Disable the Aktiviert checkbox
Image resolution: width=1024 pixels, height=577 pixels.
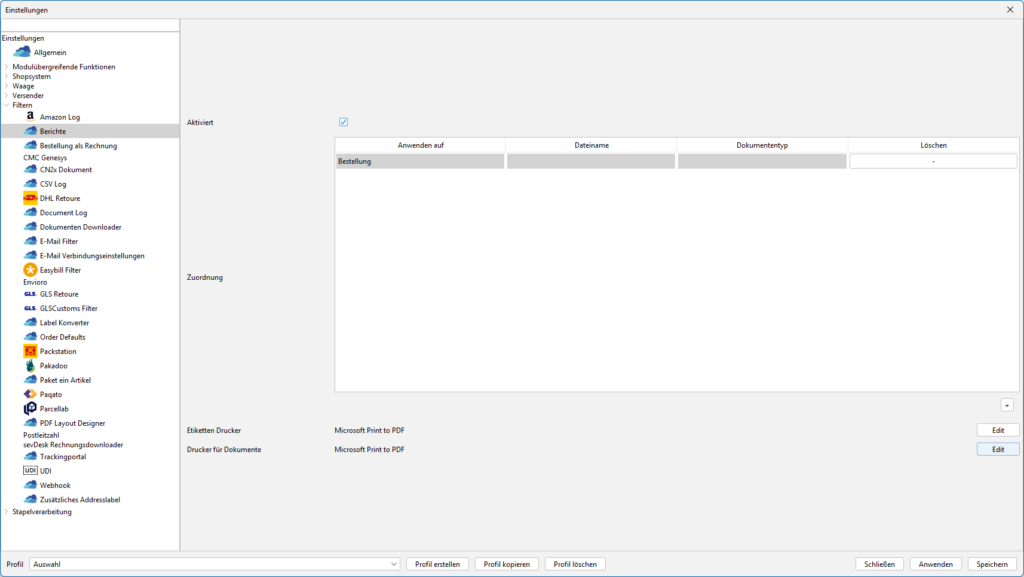(x=343, y=122)
